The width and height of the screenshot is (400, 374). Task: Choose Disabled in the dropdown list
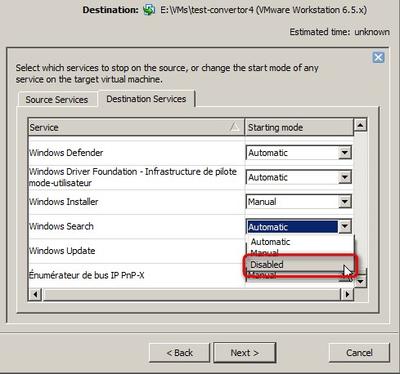(x=299, y=265)
